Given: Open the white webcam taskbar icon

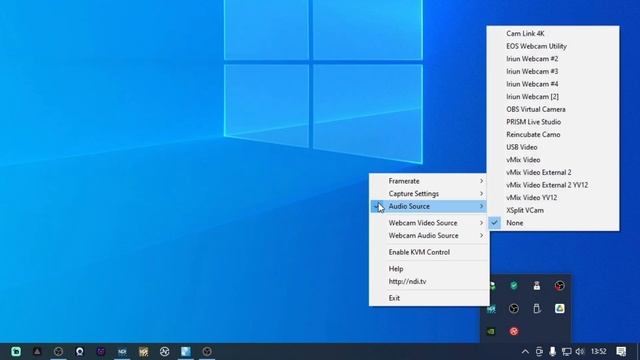Looking at the screenshot, I should coord(80,351).
